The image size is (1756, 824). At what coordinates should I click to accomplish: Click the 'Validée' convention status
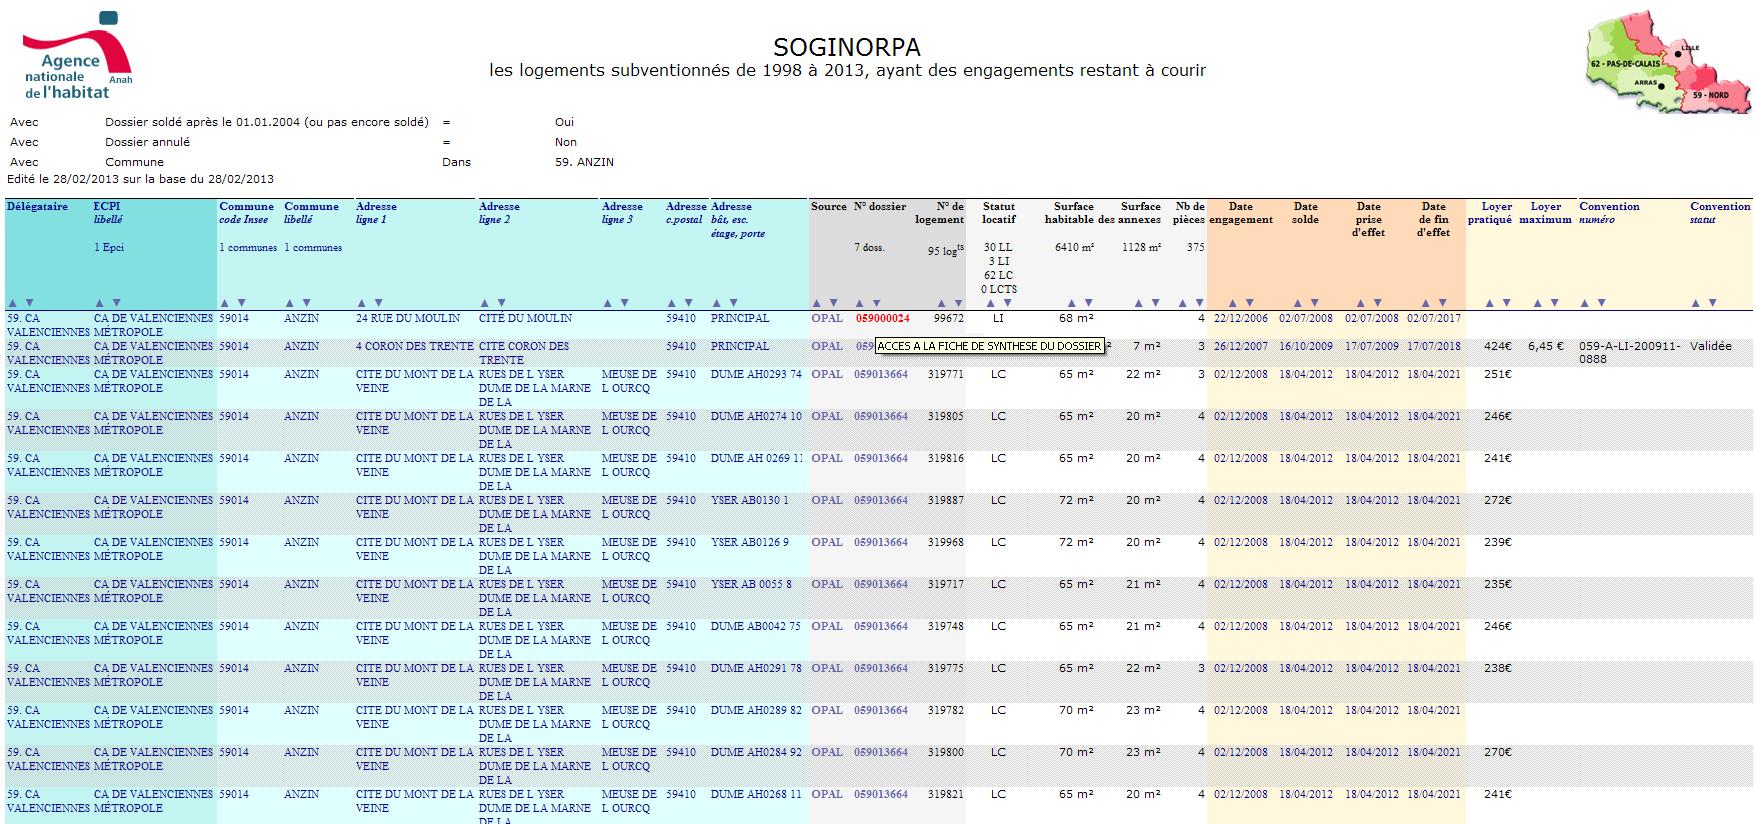tap(1710, 347)
